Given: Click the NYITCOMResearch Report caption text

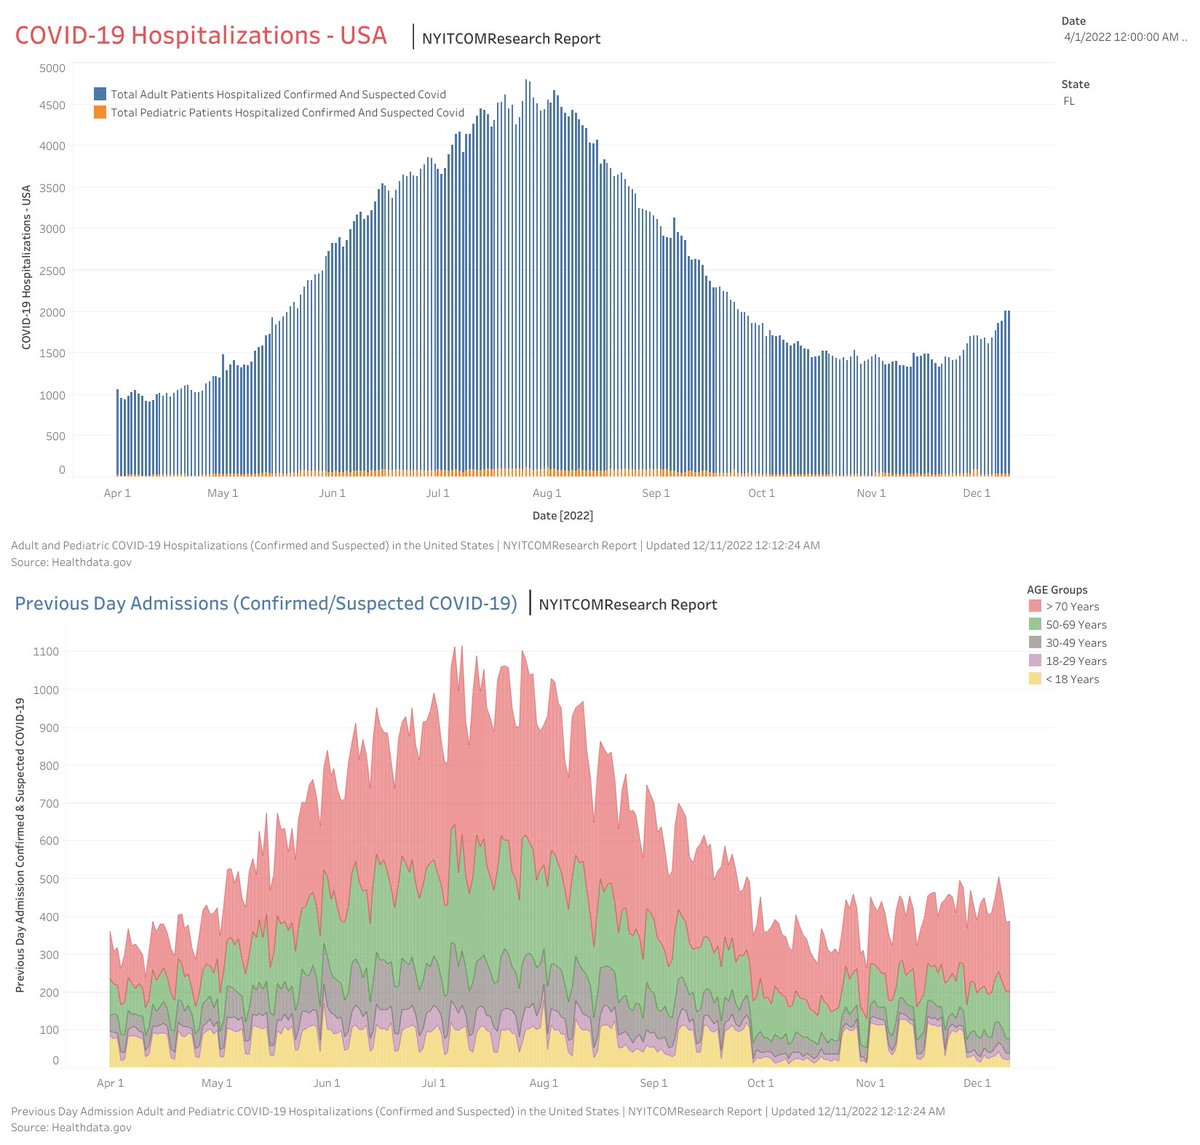Looking at the screenshot, I should (x=512, y=38).
